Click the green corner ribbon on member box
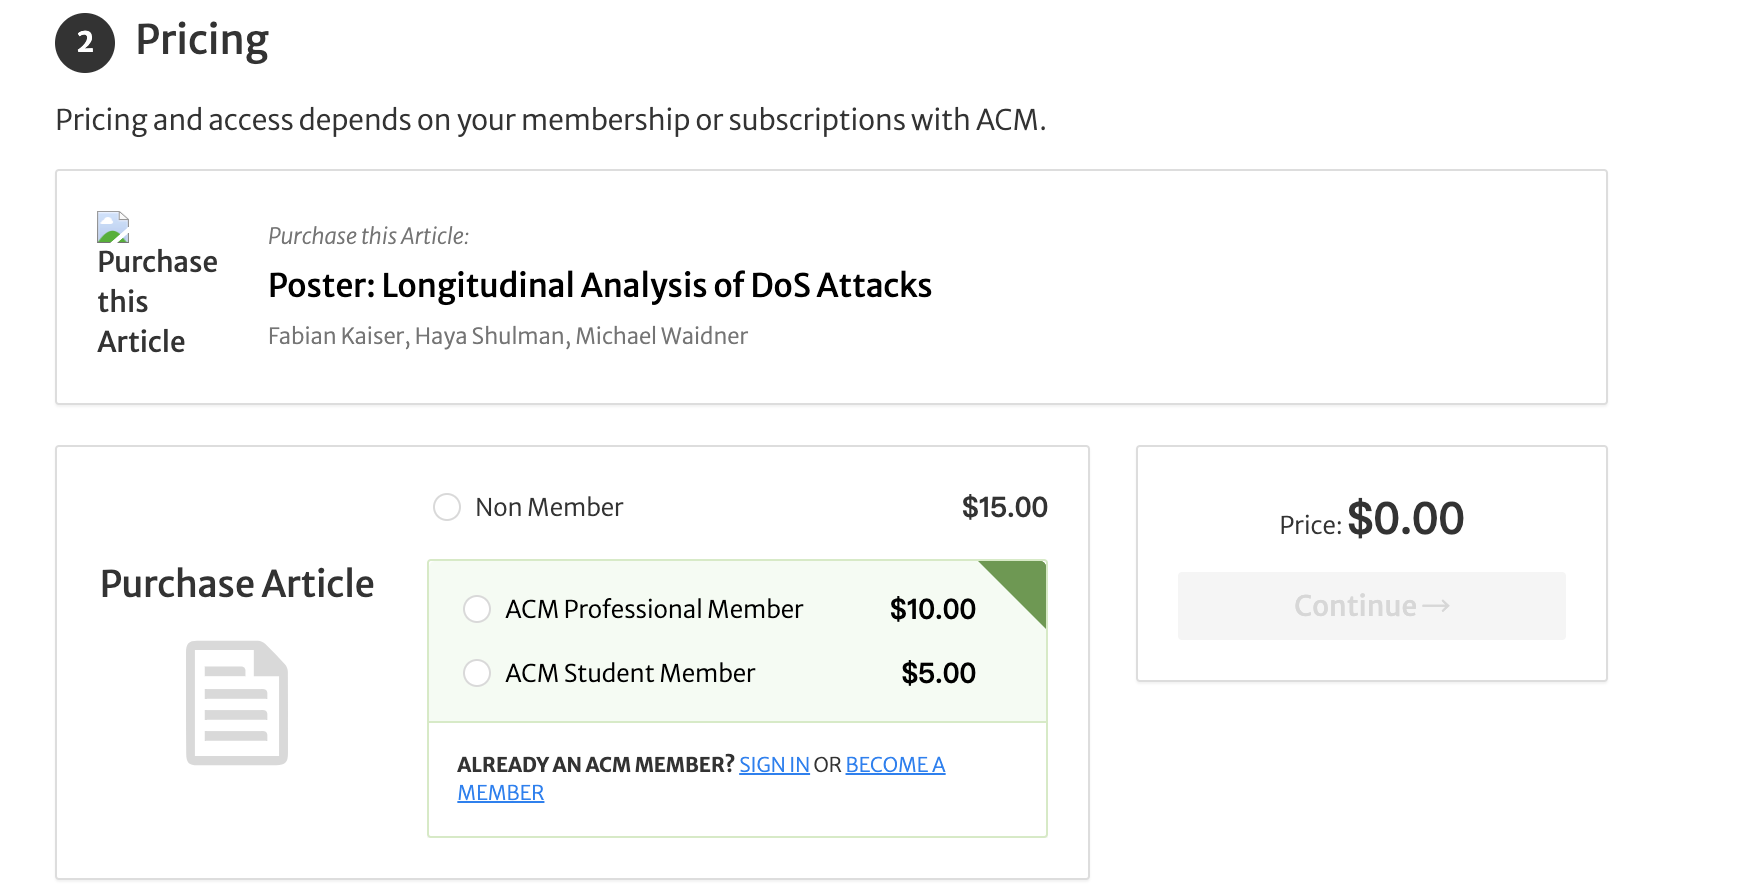 pos(1022,584)
